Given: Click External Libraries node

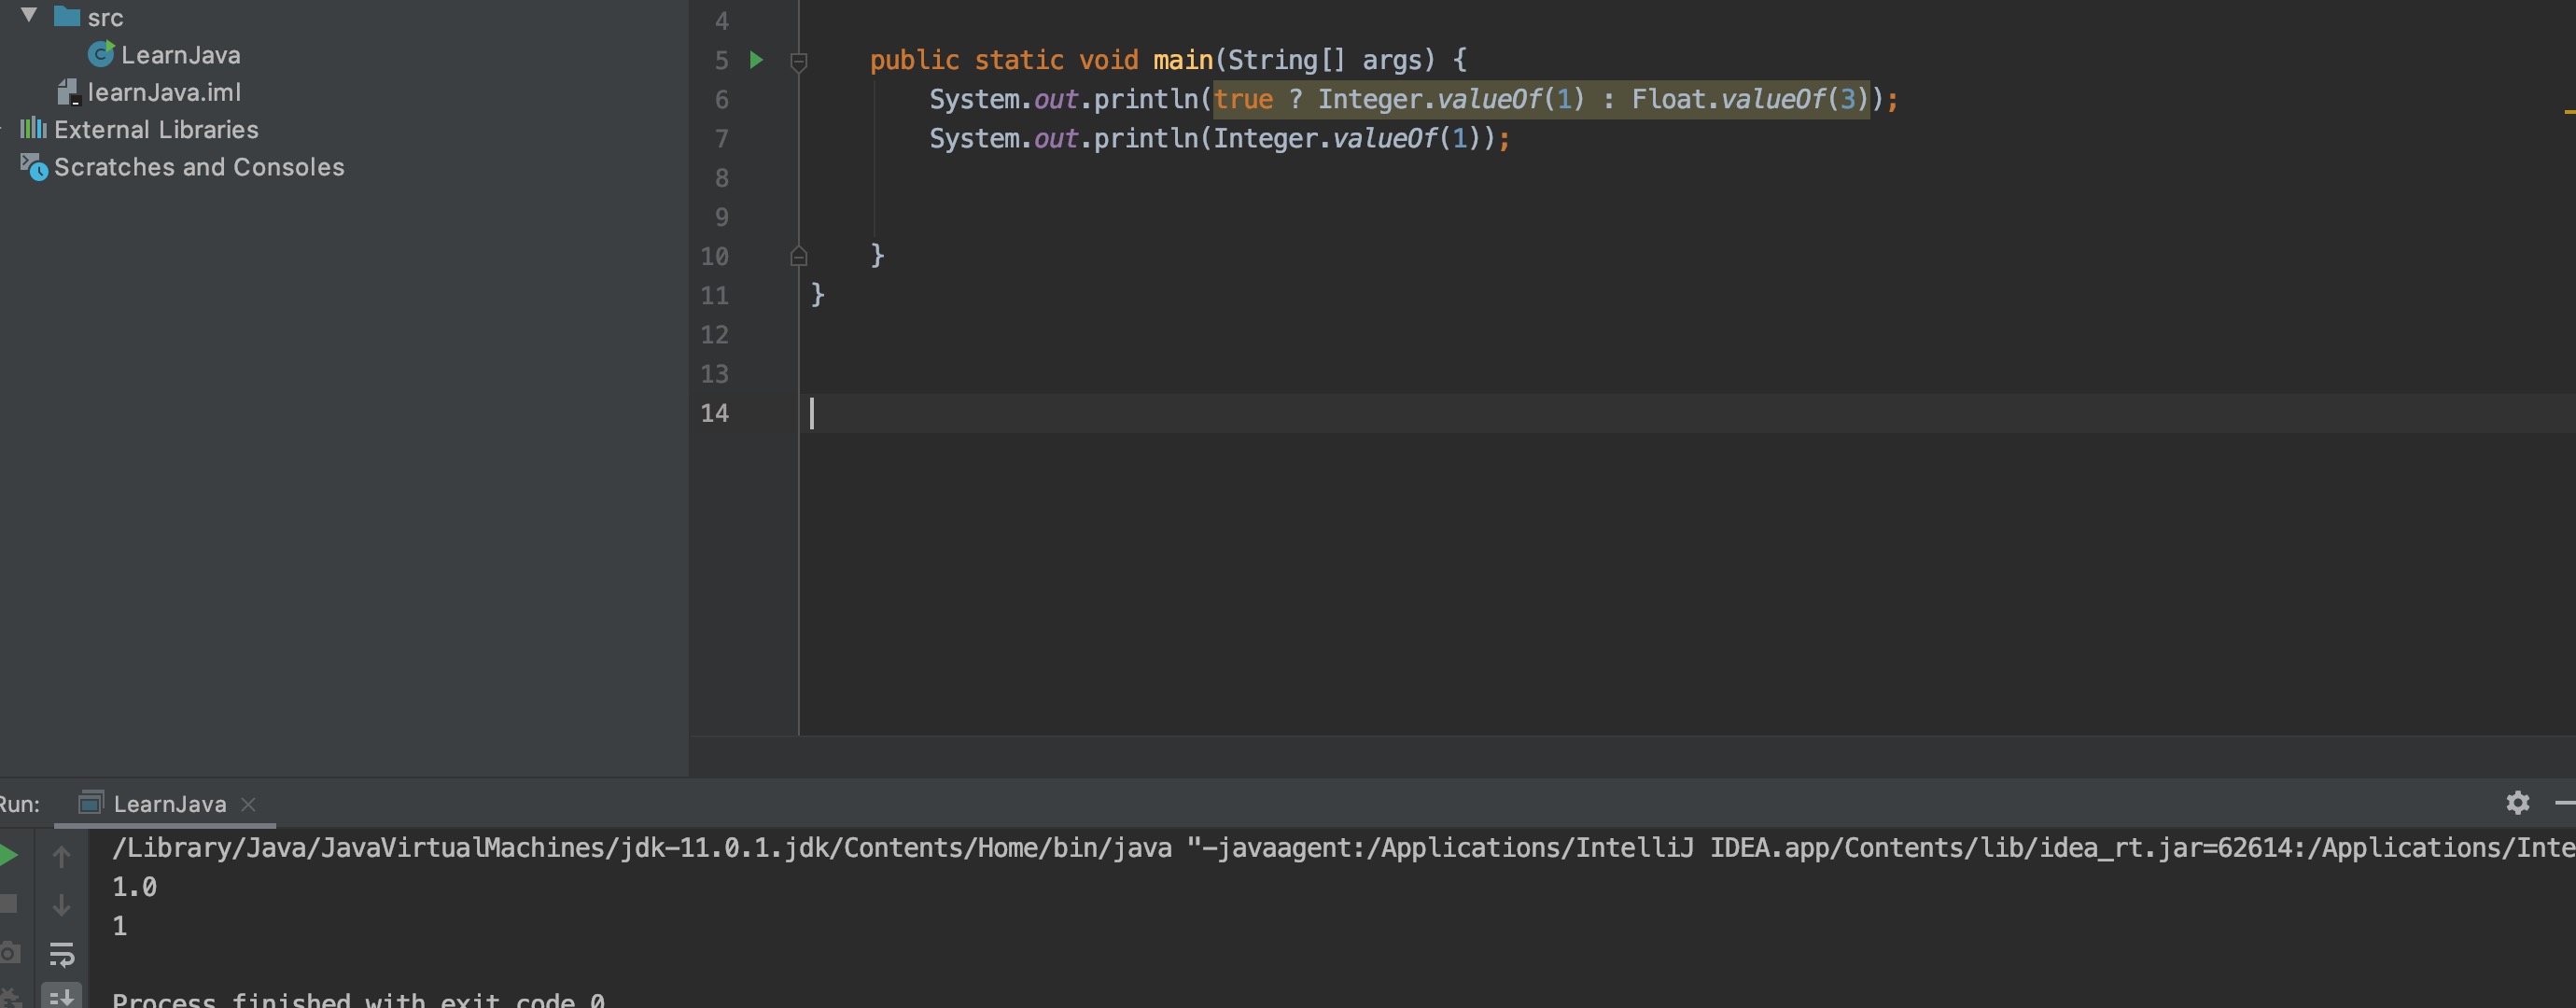Looking at the screenshot, I should [x=156, y=130].
